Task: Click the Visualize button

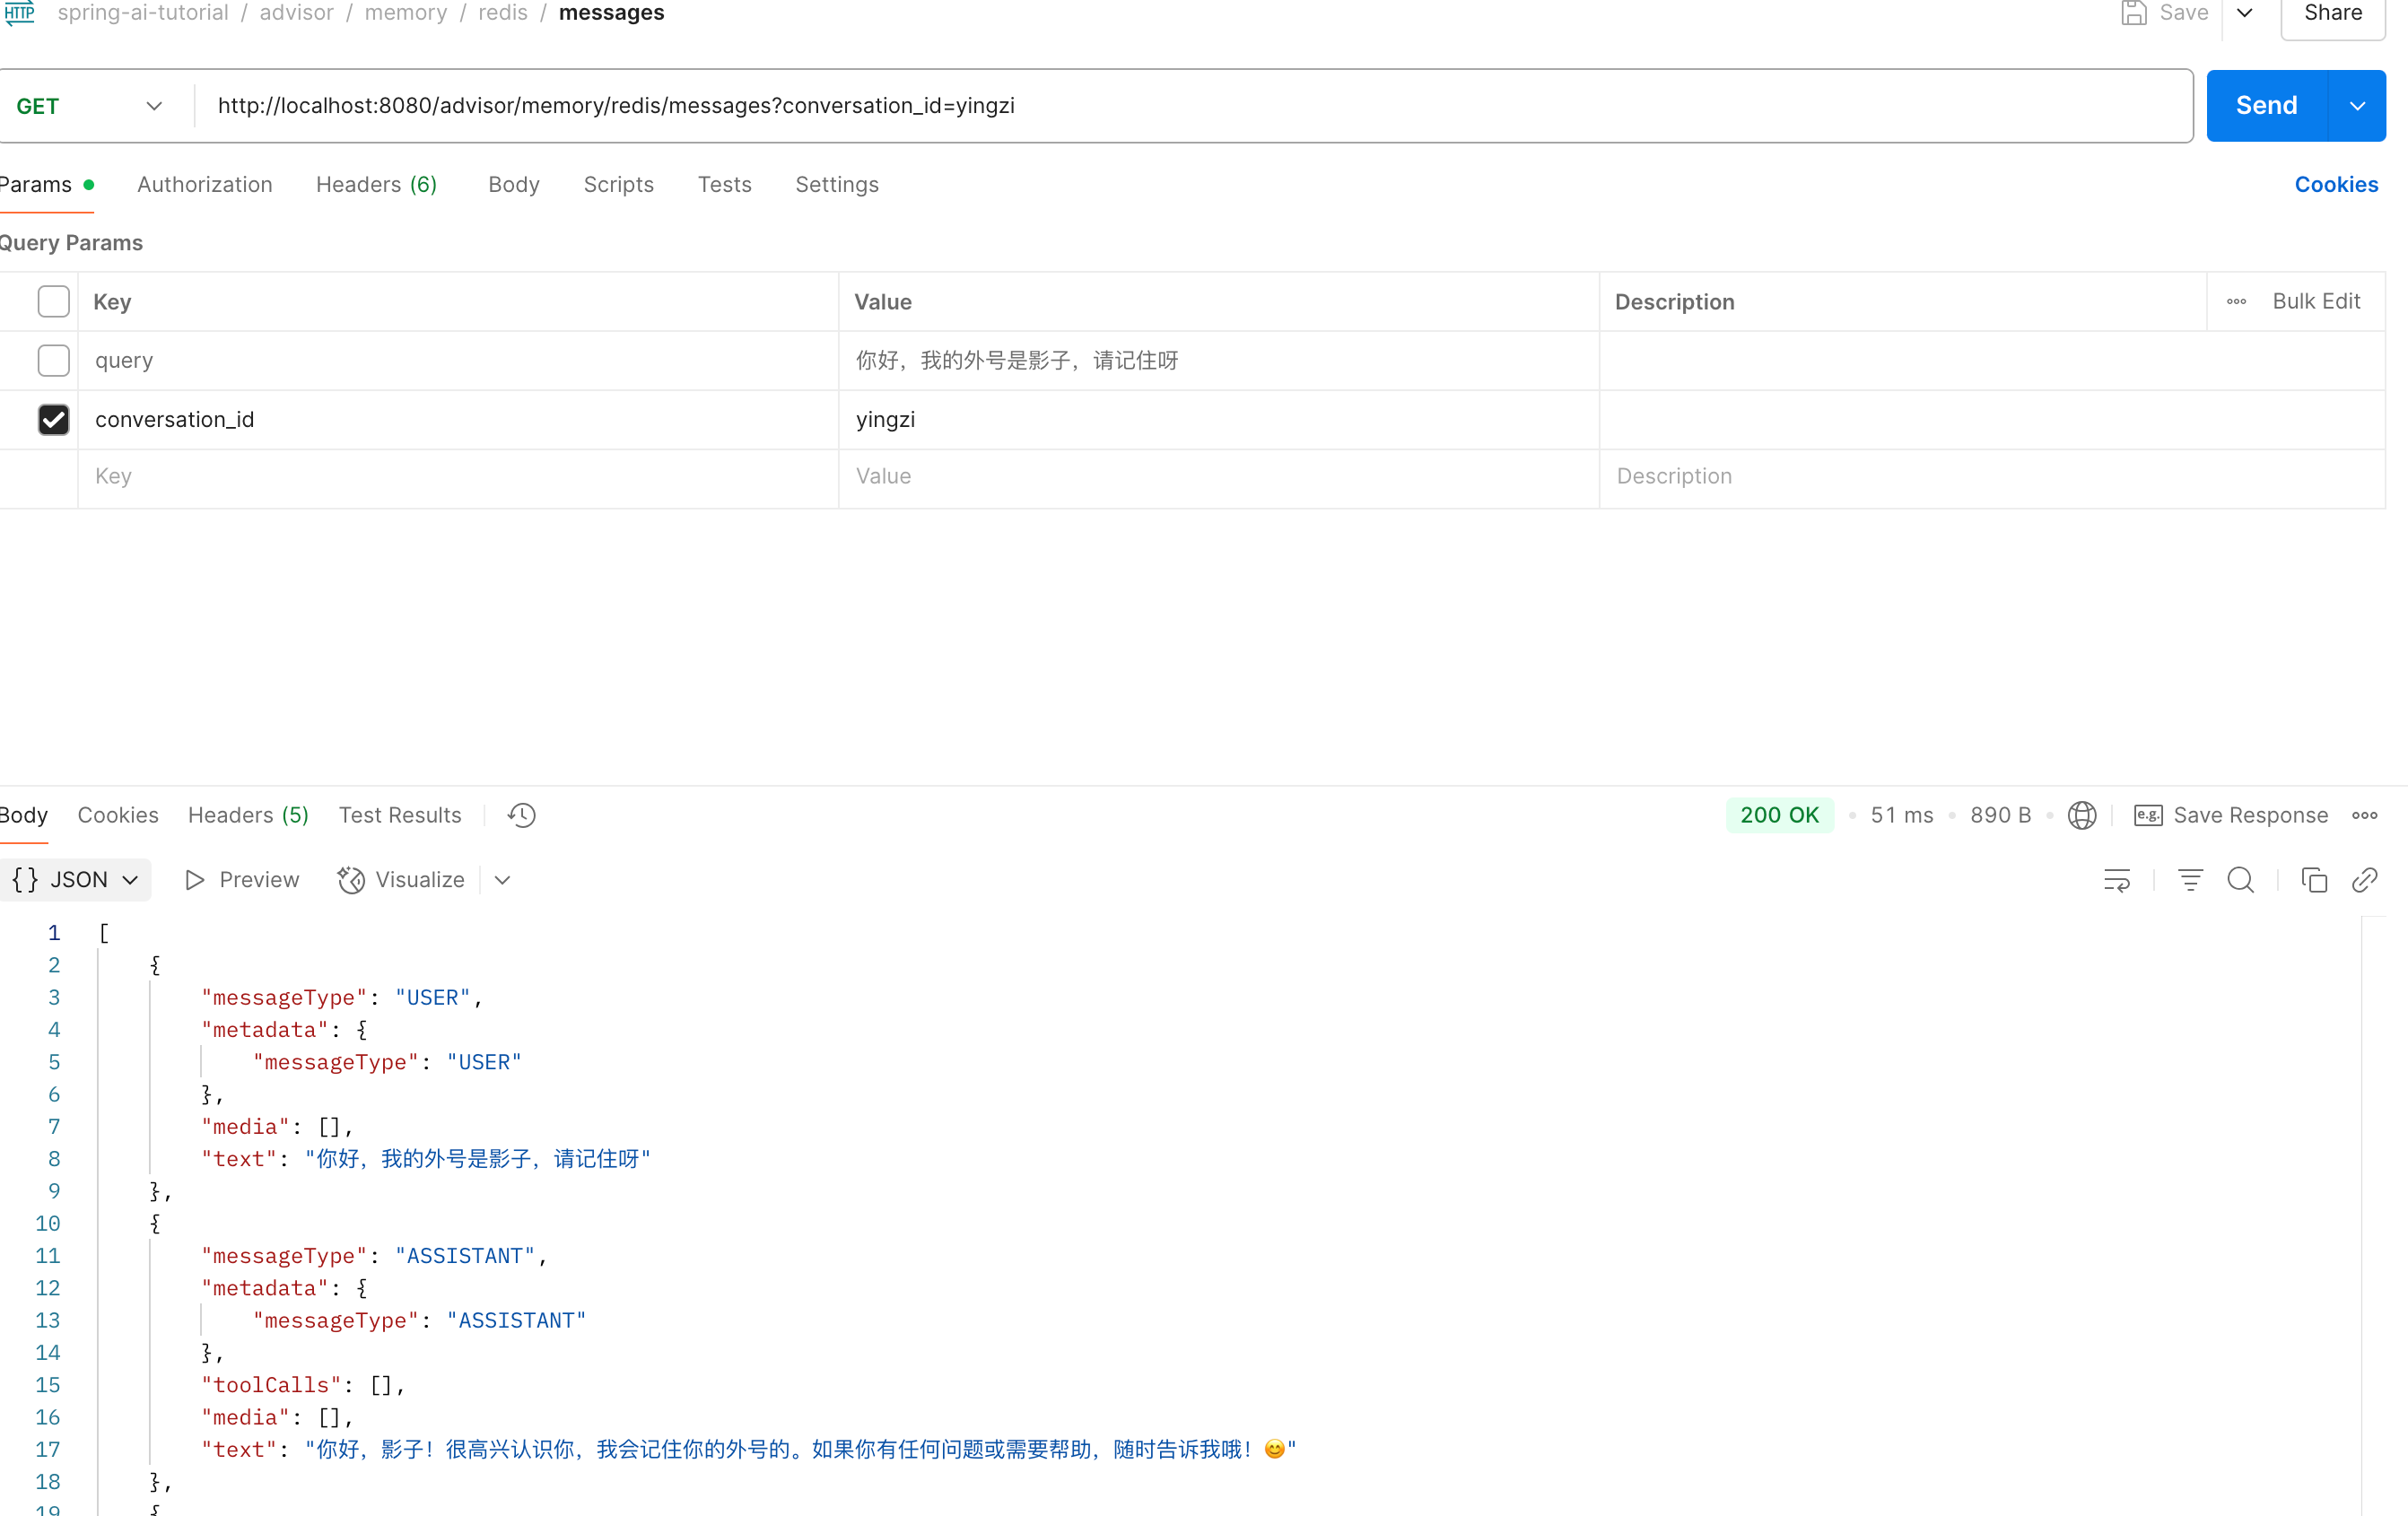Action: click(x=401, y=880)
